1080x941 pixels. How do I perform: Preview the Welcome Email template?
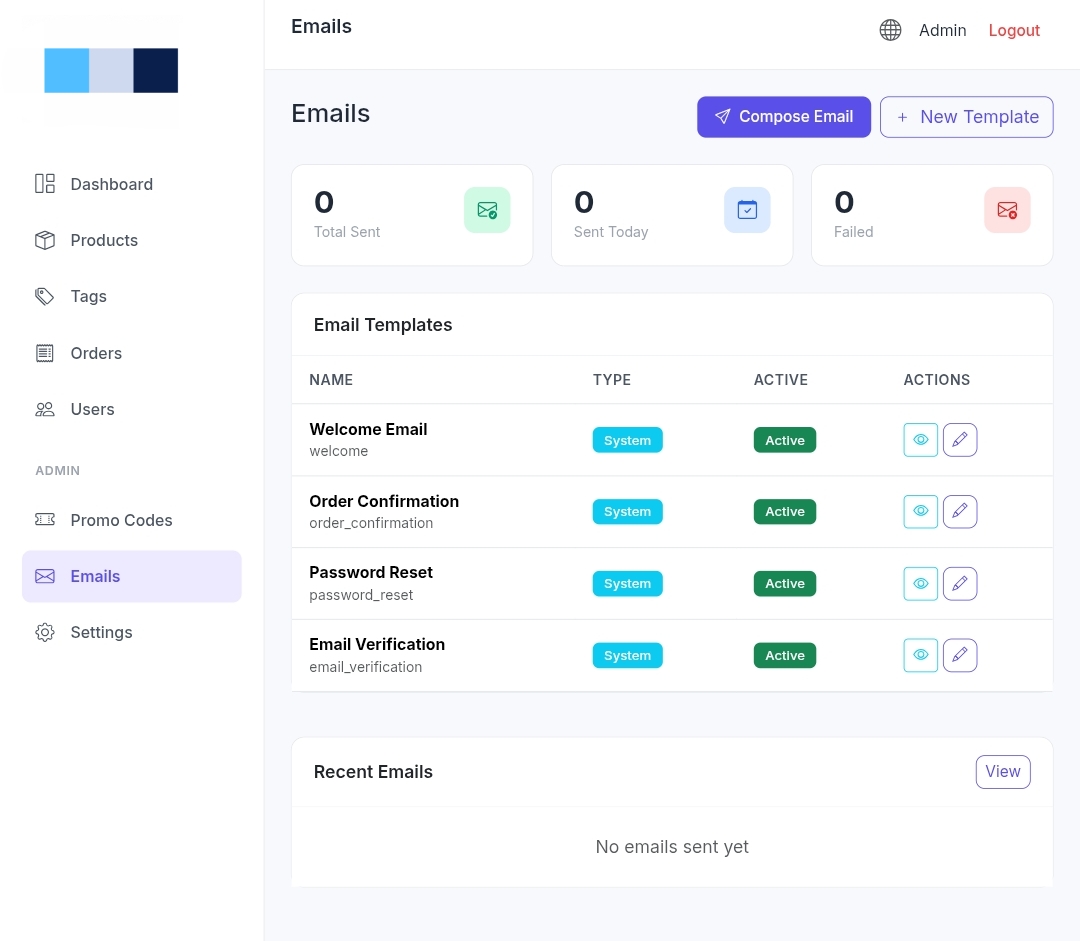click(921, 440)
